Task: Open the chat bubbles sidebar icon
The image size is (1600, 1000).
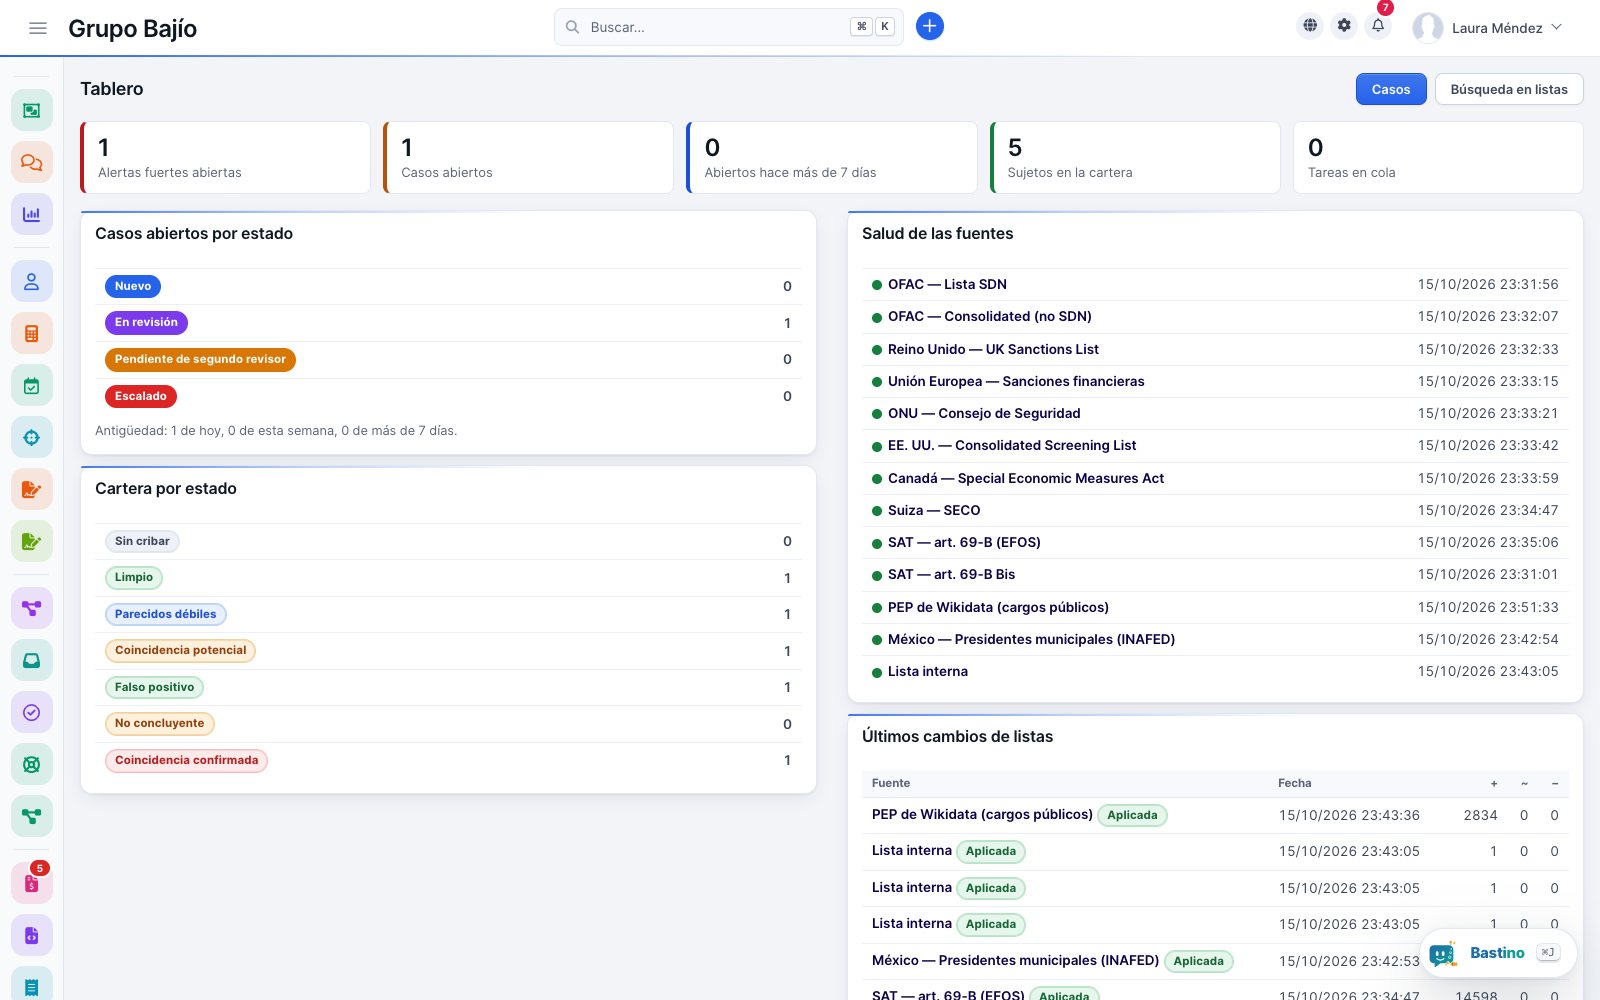Action: click(x=32, y=162)
